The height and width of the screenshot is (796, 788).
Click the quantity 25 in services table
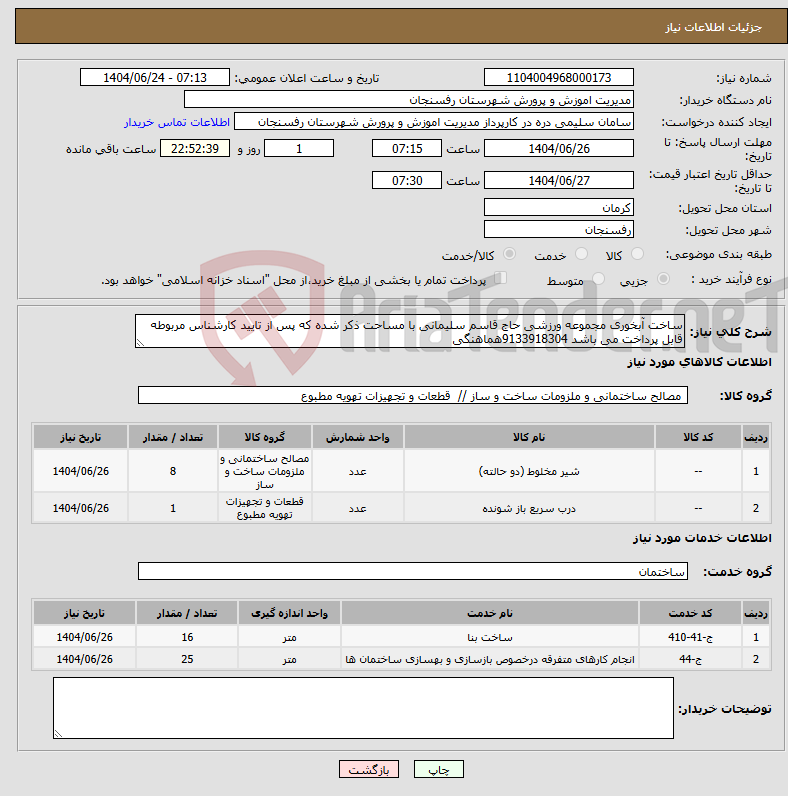pos(187,659)
